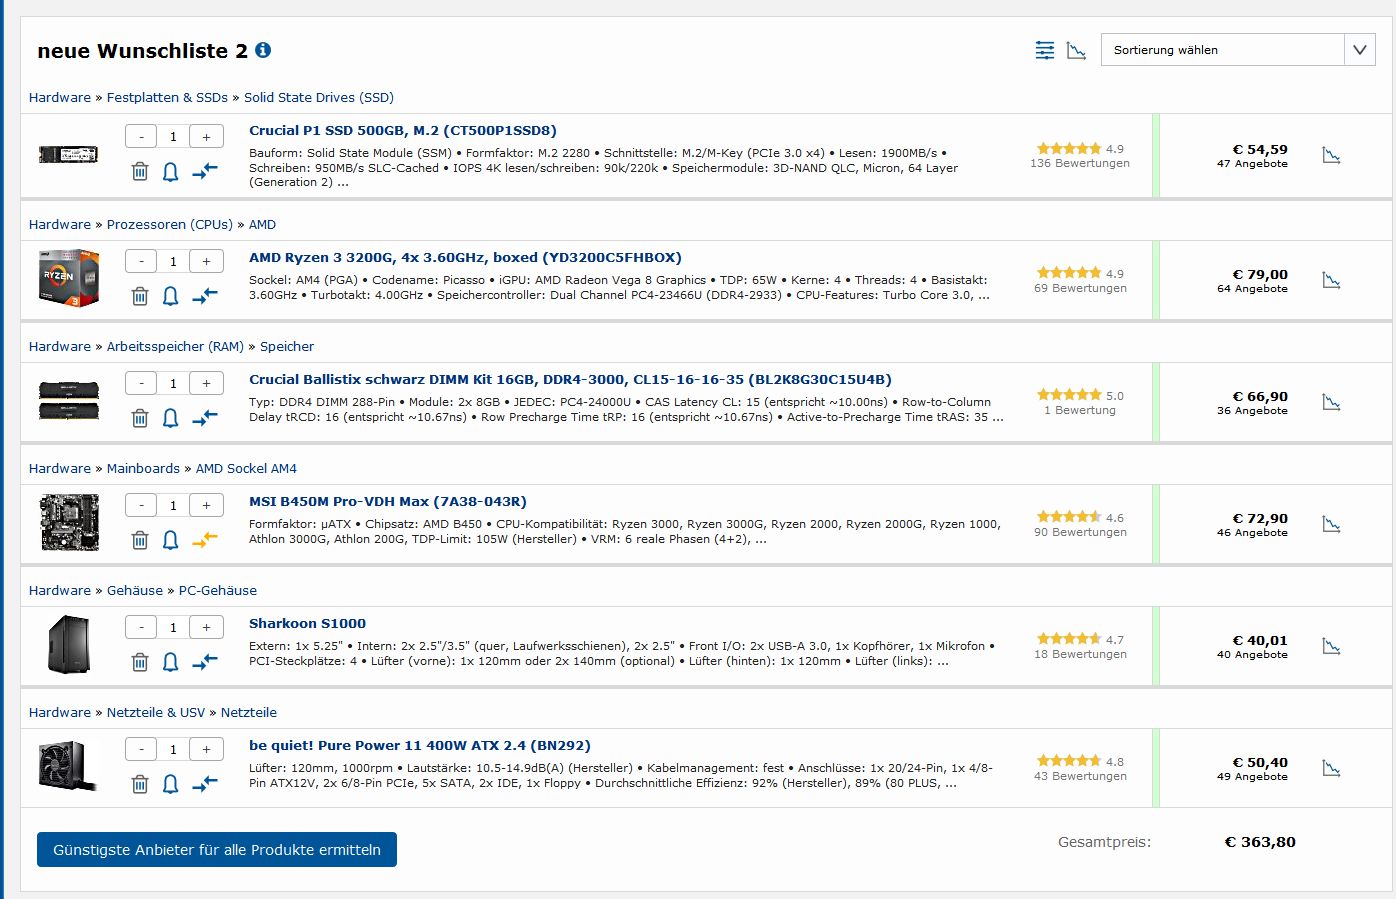
Task: Open AMD Sockel AM4 breadcrumb category
Action: point(246,468)
